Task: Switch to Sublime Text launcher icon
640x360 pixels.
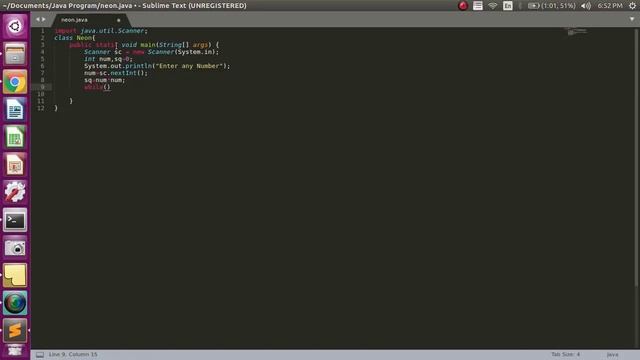Action: pyautogui.click(x=15, y=331)
